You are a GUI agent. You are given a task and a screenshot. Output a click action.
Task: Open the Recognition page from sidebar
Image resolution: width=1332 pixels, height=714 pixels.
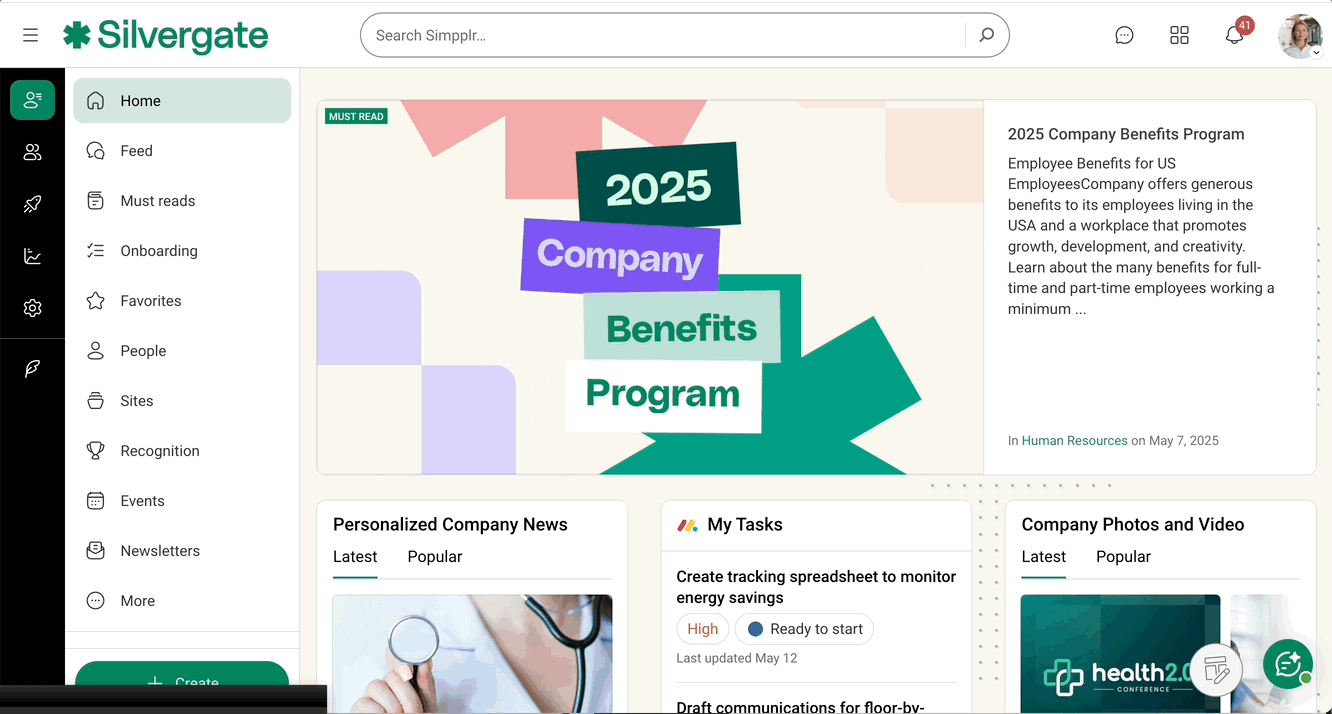tap(160, 451)
